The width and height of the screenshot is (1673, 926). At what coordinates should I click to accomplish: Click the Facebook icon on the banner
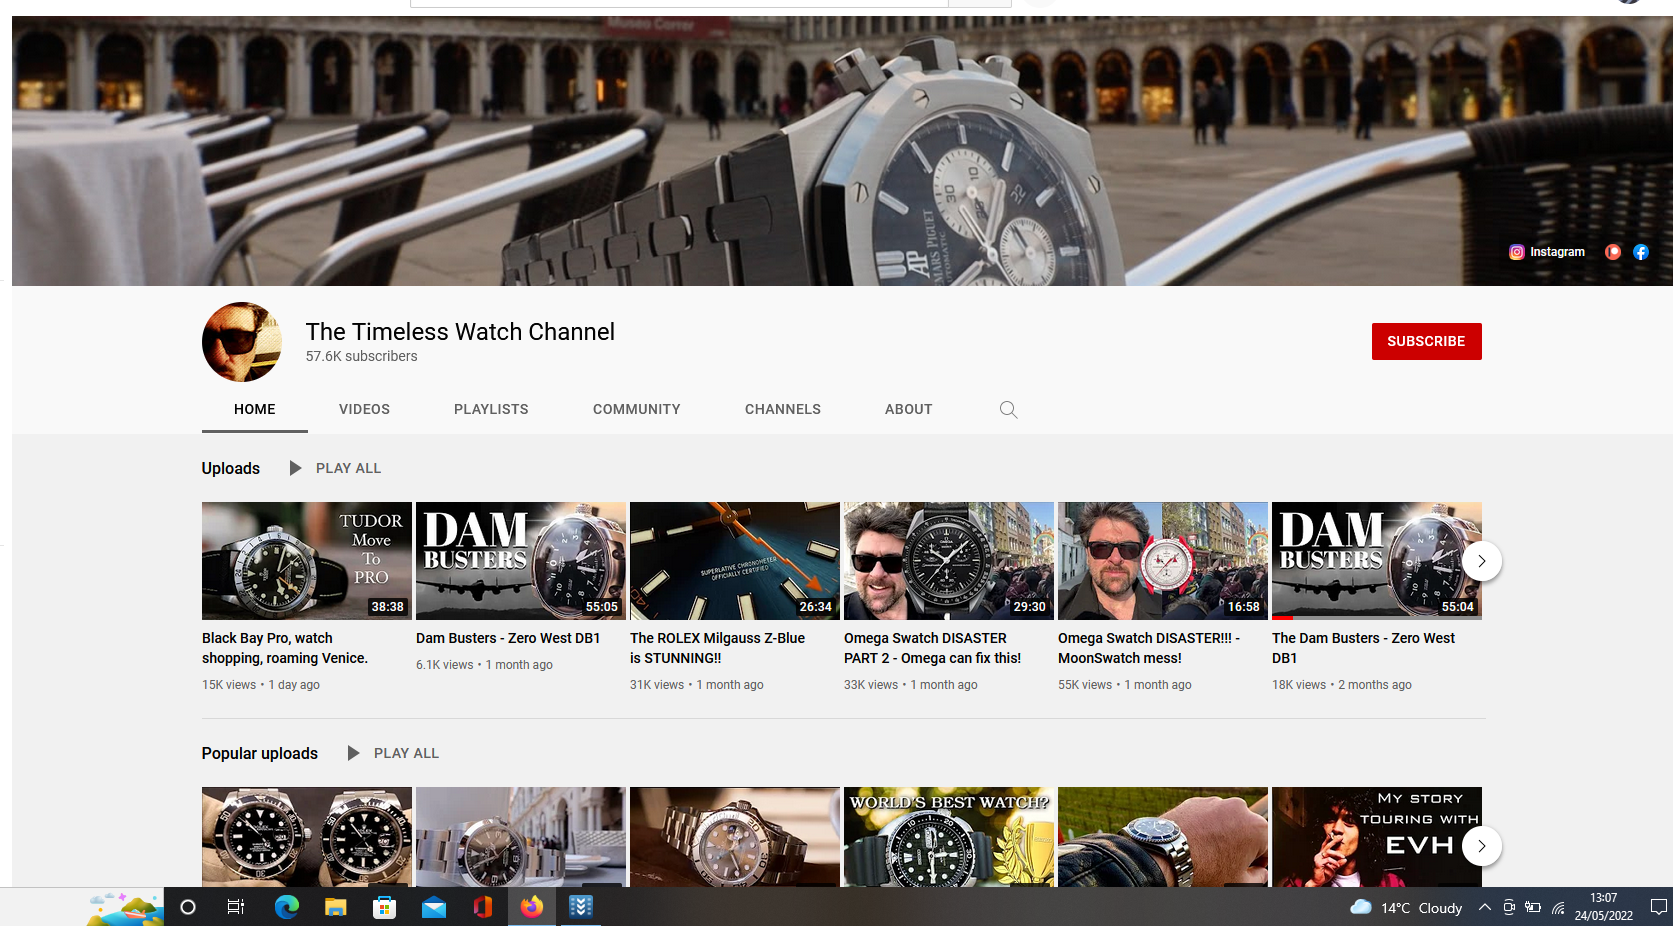[x=1641, y=252]
